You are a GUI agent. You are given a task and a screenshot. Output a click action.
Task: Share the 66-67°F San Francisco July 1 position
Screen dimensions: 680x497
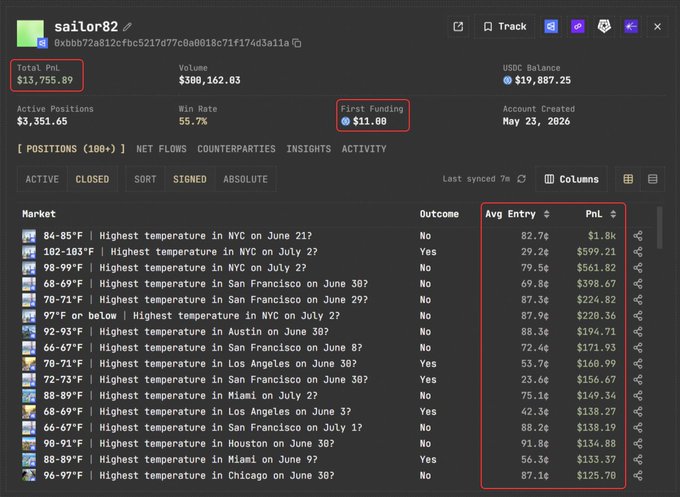638,428
